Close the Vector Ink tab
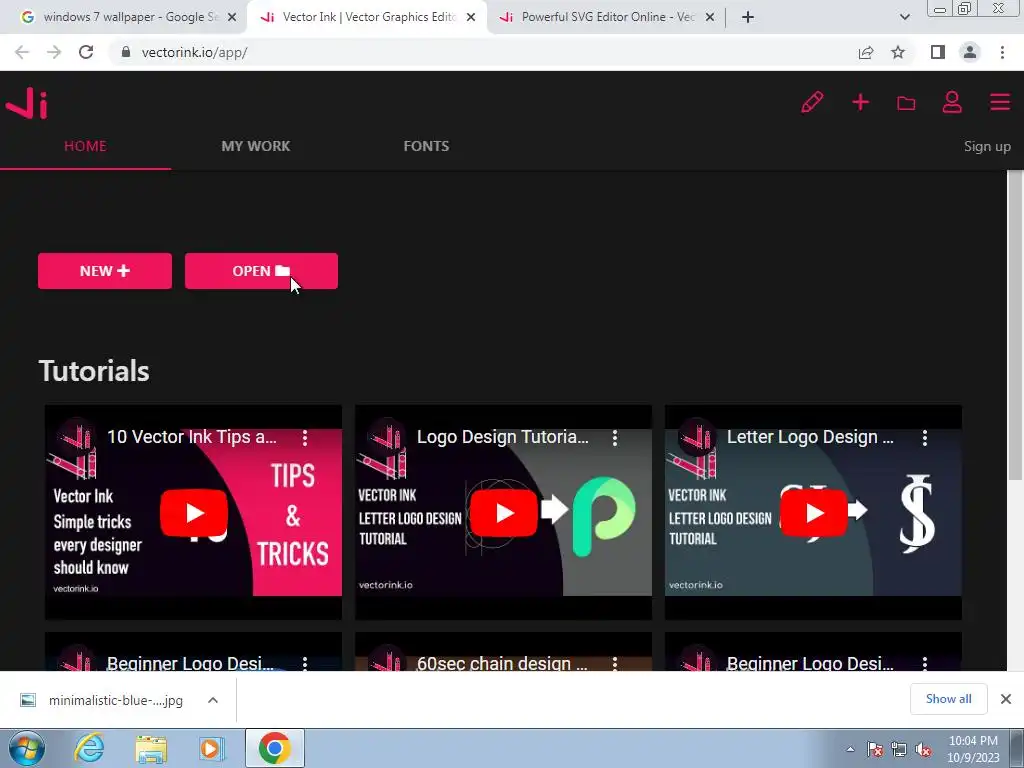Viewport: 1024px width, 768px height. [x=471, y=17]
